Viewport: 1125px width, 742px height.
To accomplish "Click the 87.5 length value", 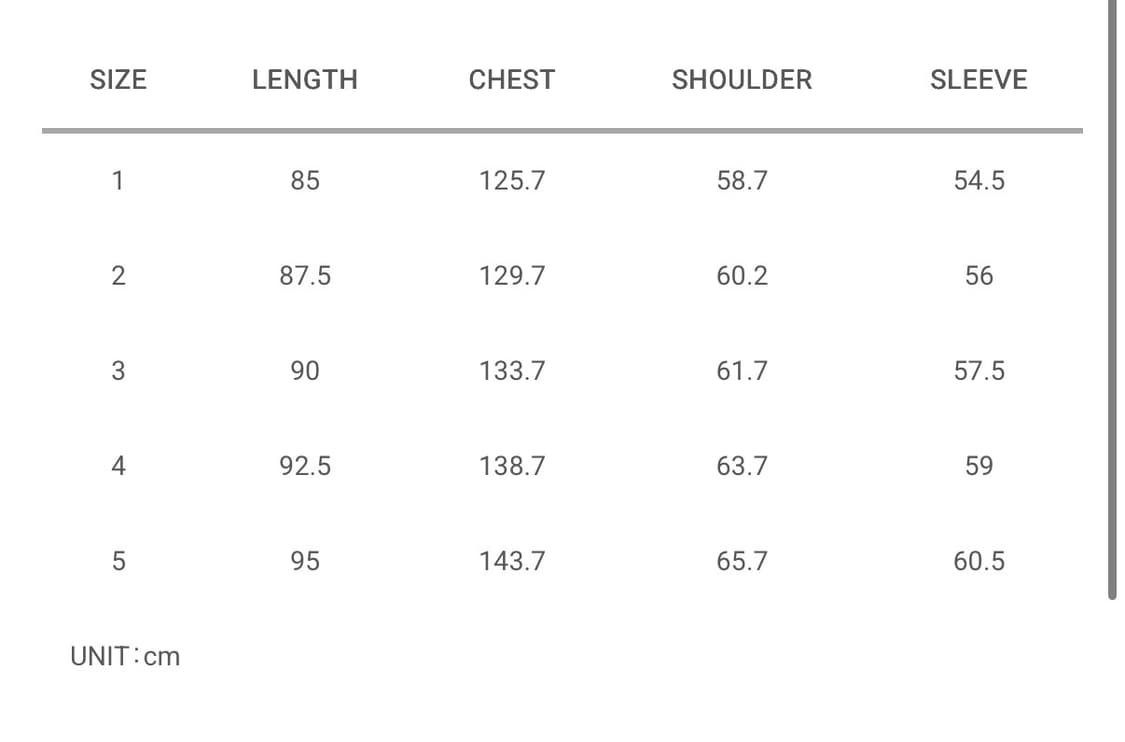I will [305, 276].
